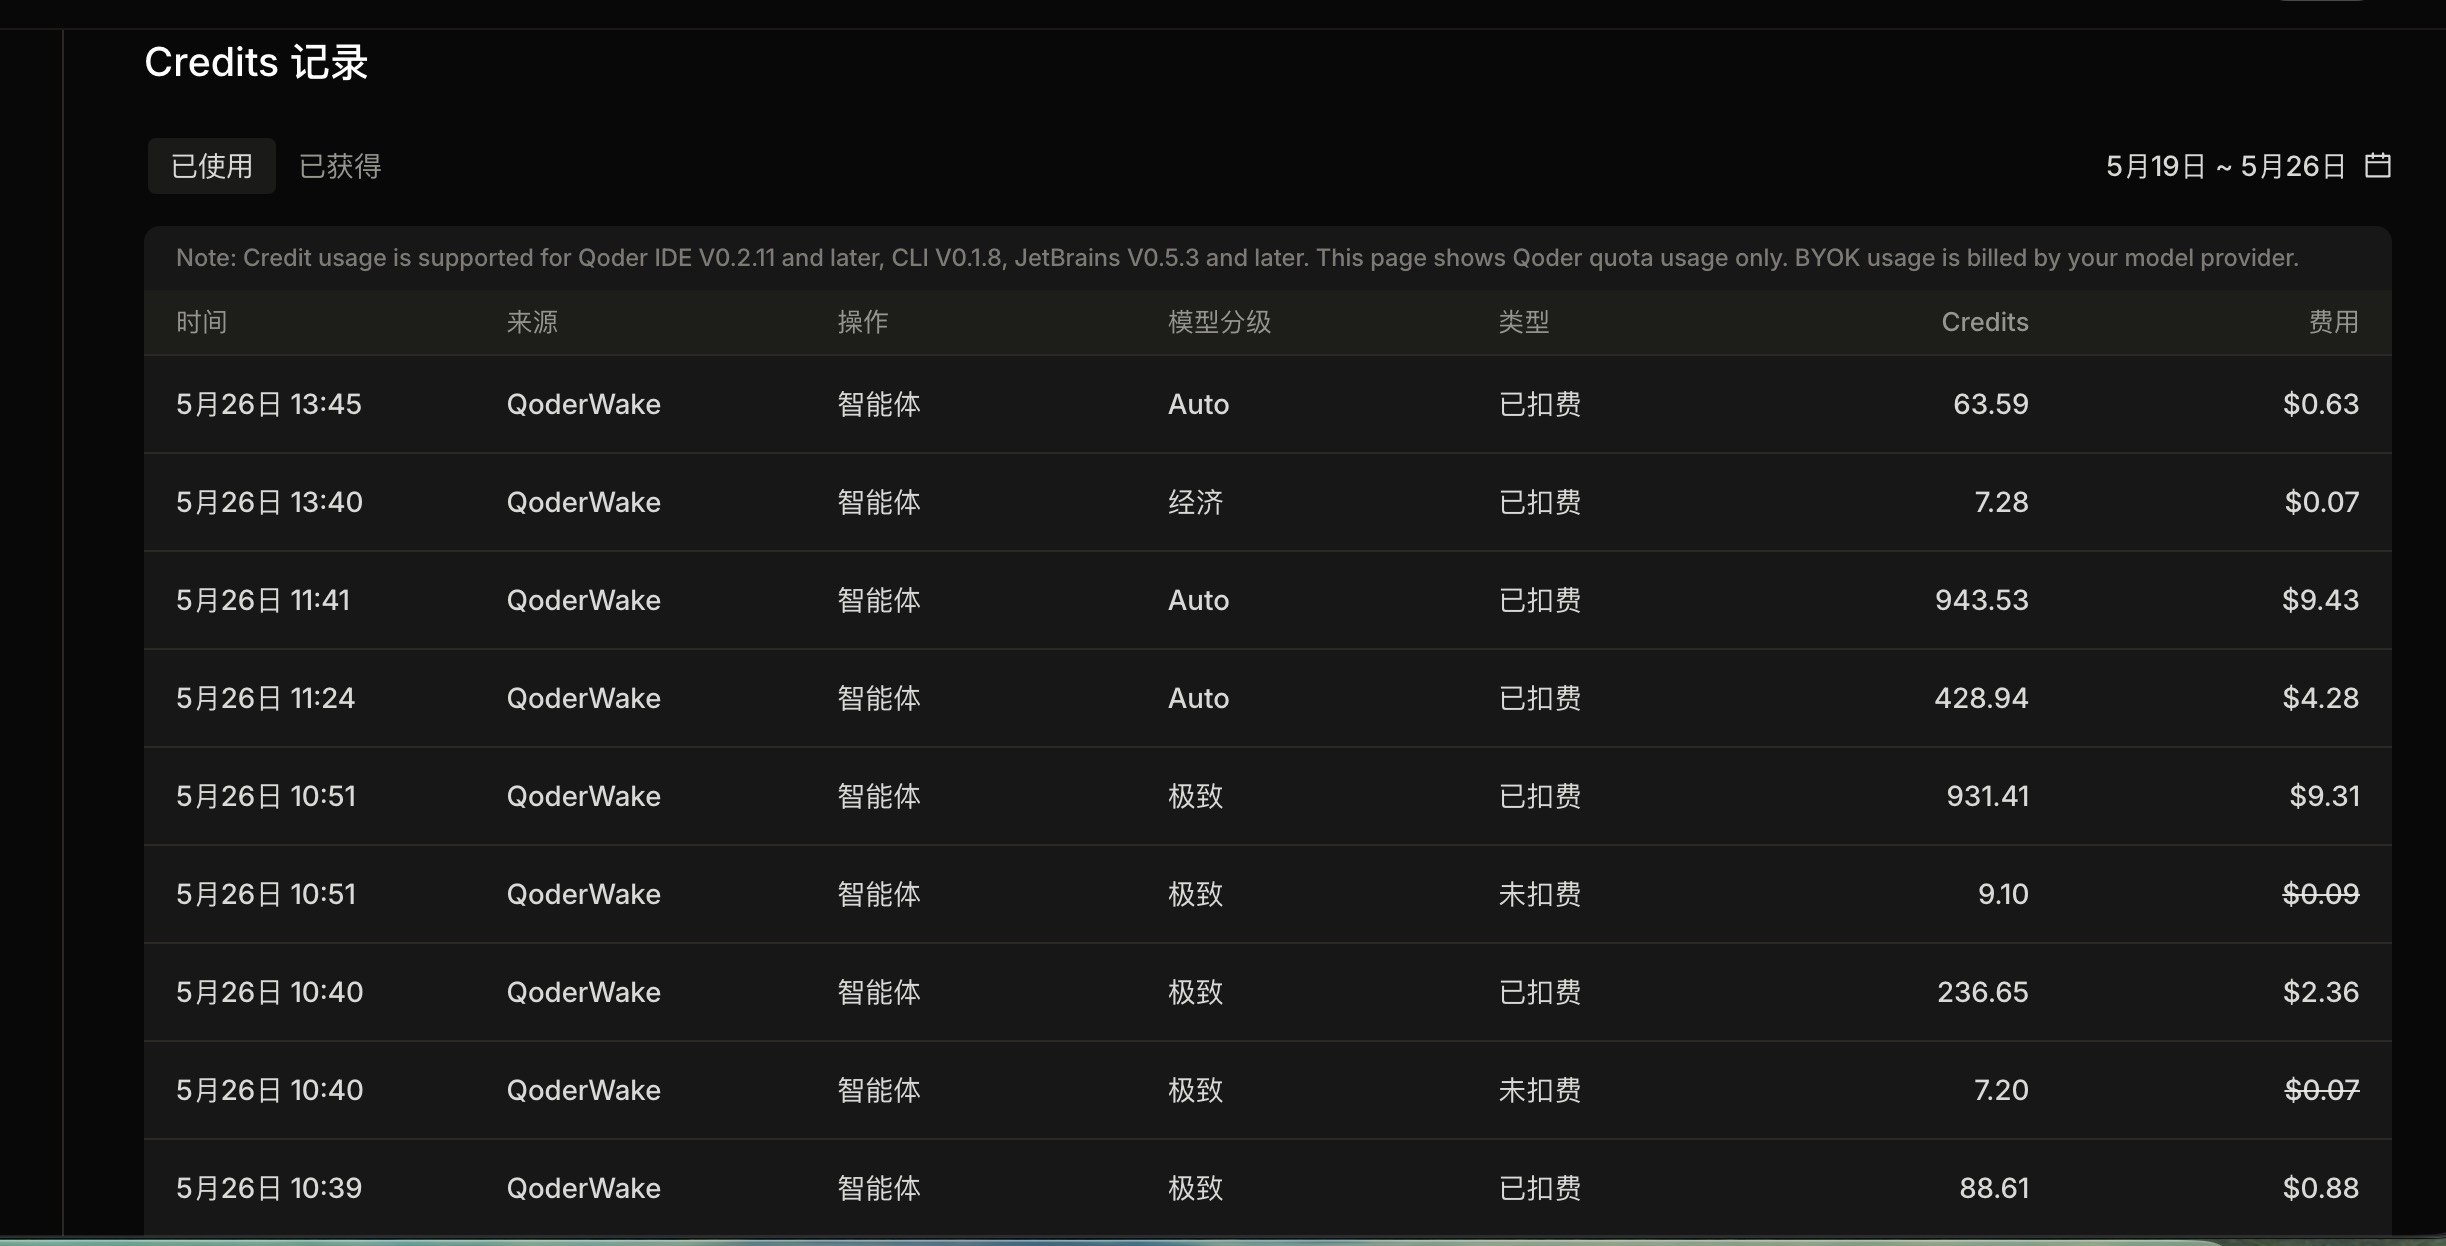2446x1246 pixels.
Task: Select the 已扣费 status in the 63.59 row
Action: pyautogui.click(x=1540, y=404)
